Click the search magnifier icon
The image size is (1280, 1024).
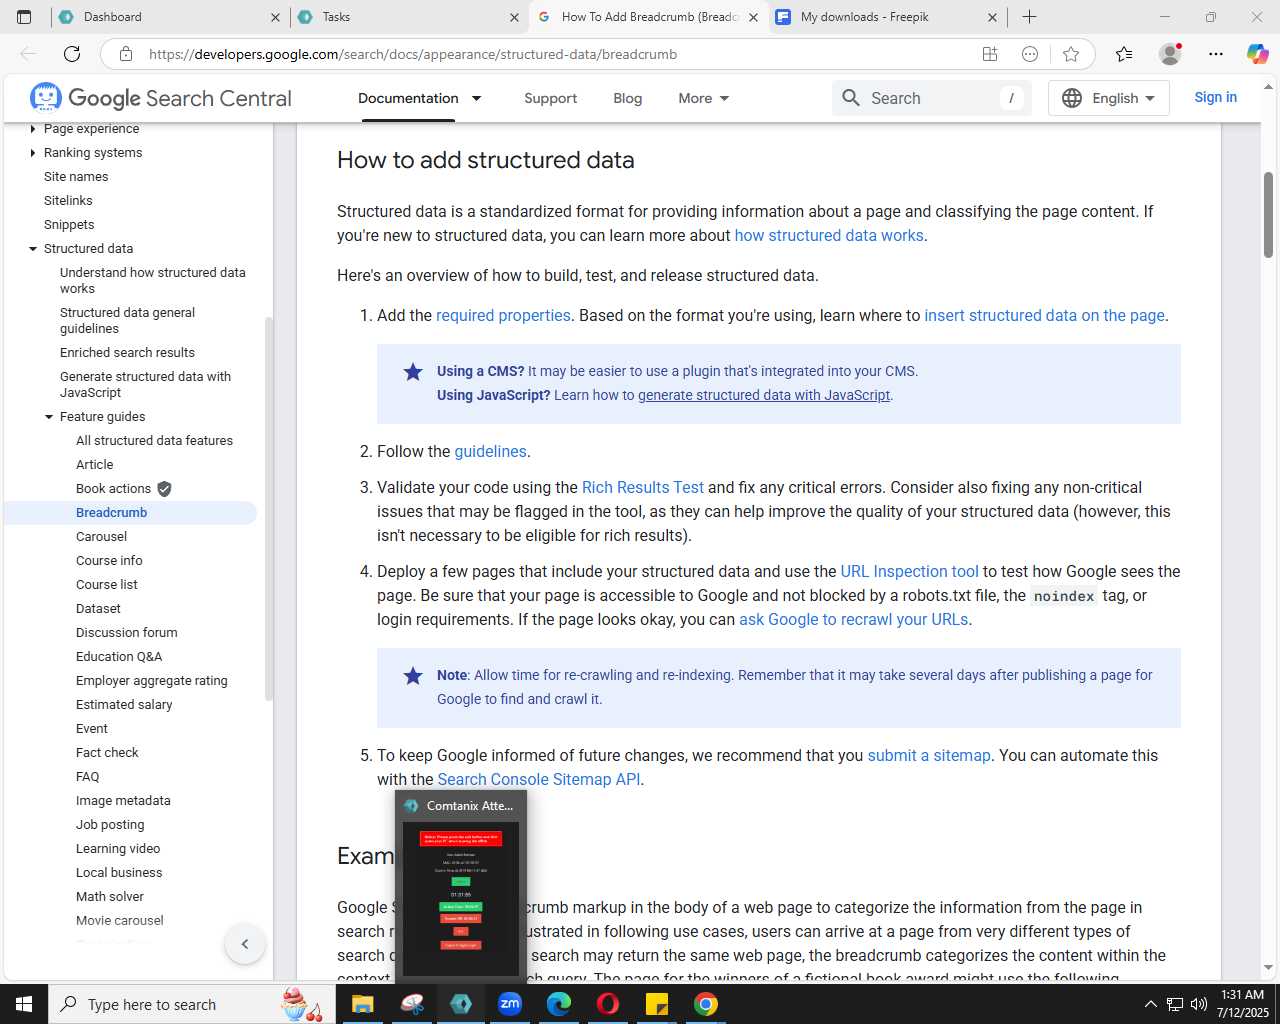click(x=851, y=98)
